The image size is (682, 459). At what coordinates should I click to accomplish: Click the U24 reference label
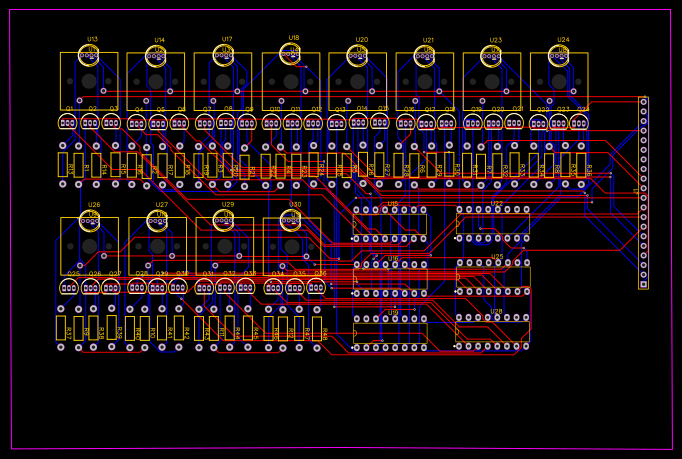pyautogui.click(x=563, y=40)
